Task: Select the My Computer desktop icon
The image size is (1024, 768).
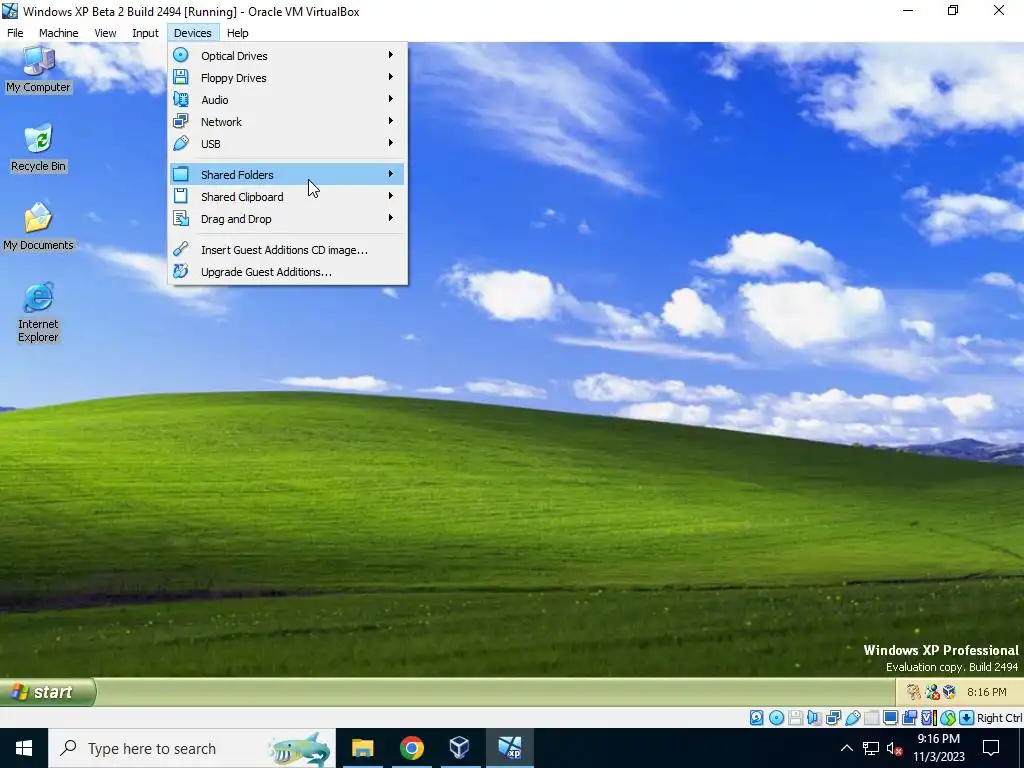Action: point(38,69)
